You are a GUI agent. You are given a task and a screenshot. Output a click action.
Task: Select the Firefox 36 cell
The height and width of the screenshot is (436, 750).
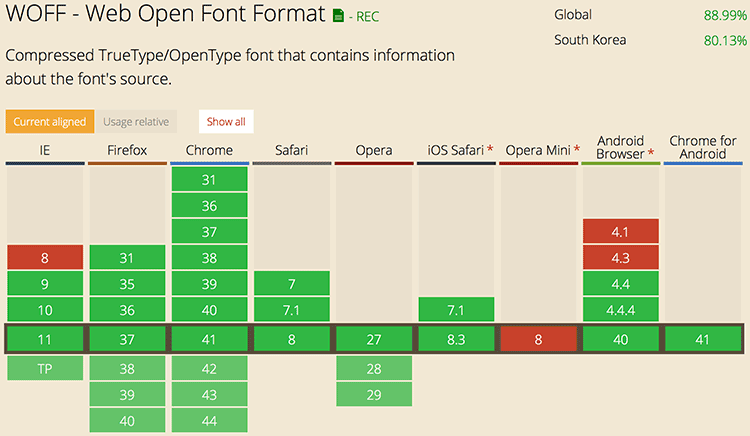pos(127,310)
